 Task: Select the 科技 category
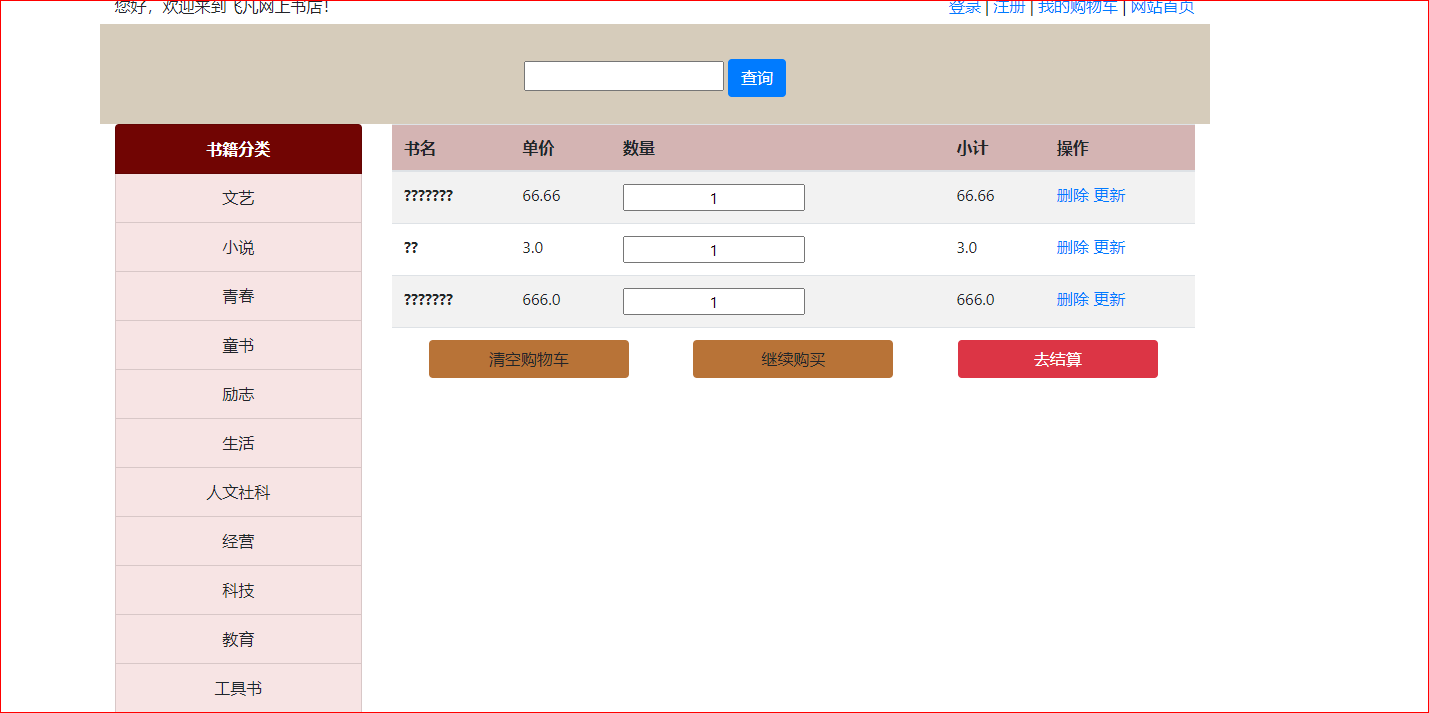tap(238, 590)
